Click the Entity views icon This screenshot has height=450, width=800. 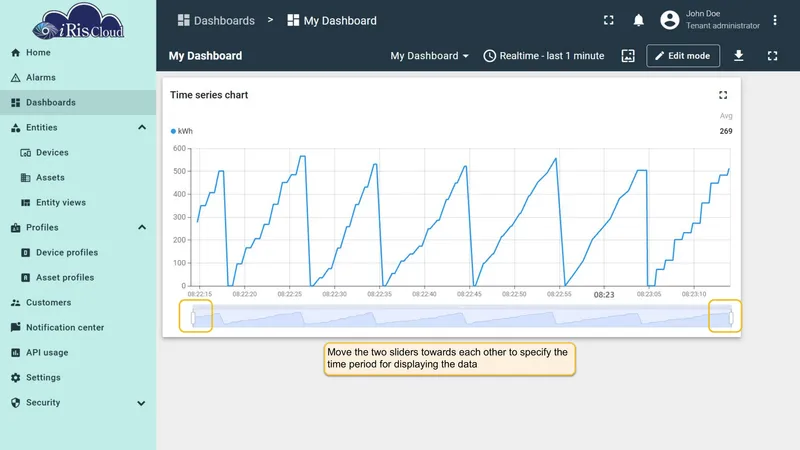coord(26,203)
